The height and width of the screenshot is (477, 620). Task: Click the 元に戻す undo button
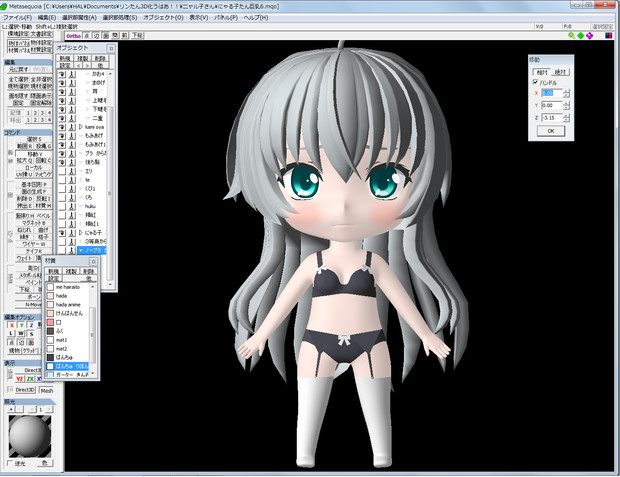click(19, 70)
